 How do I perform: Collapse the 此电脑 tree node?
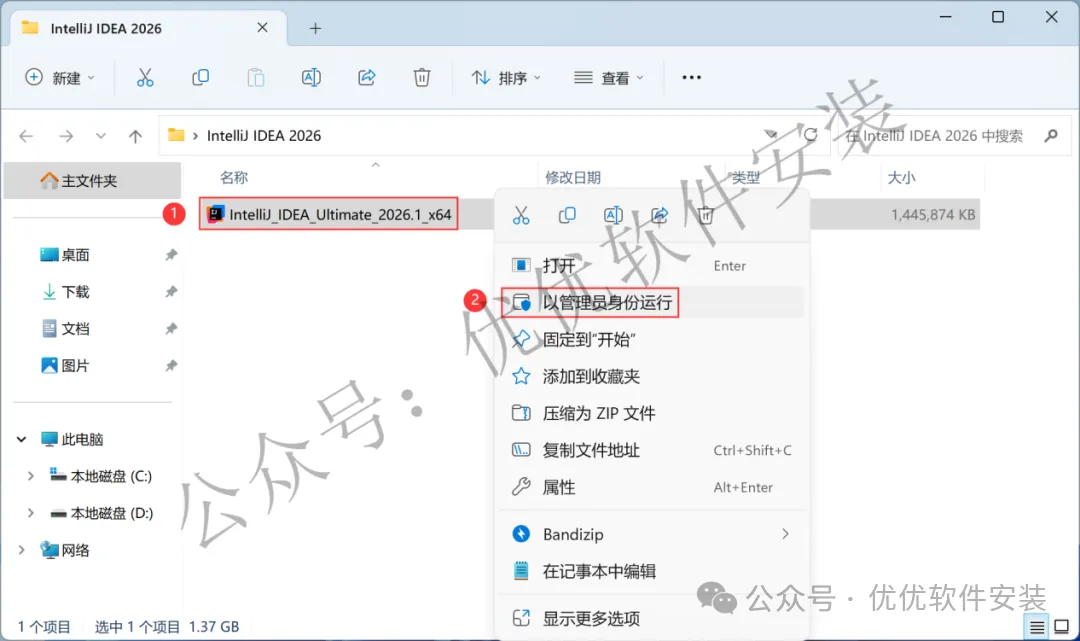click(21, 439)
